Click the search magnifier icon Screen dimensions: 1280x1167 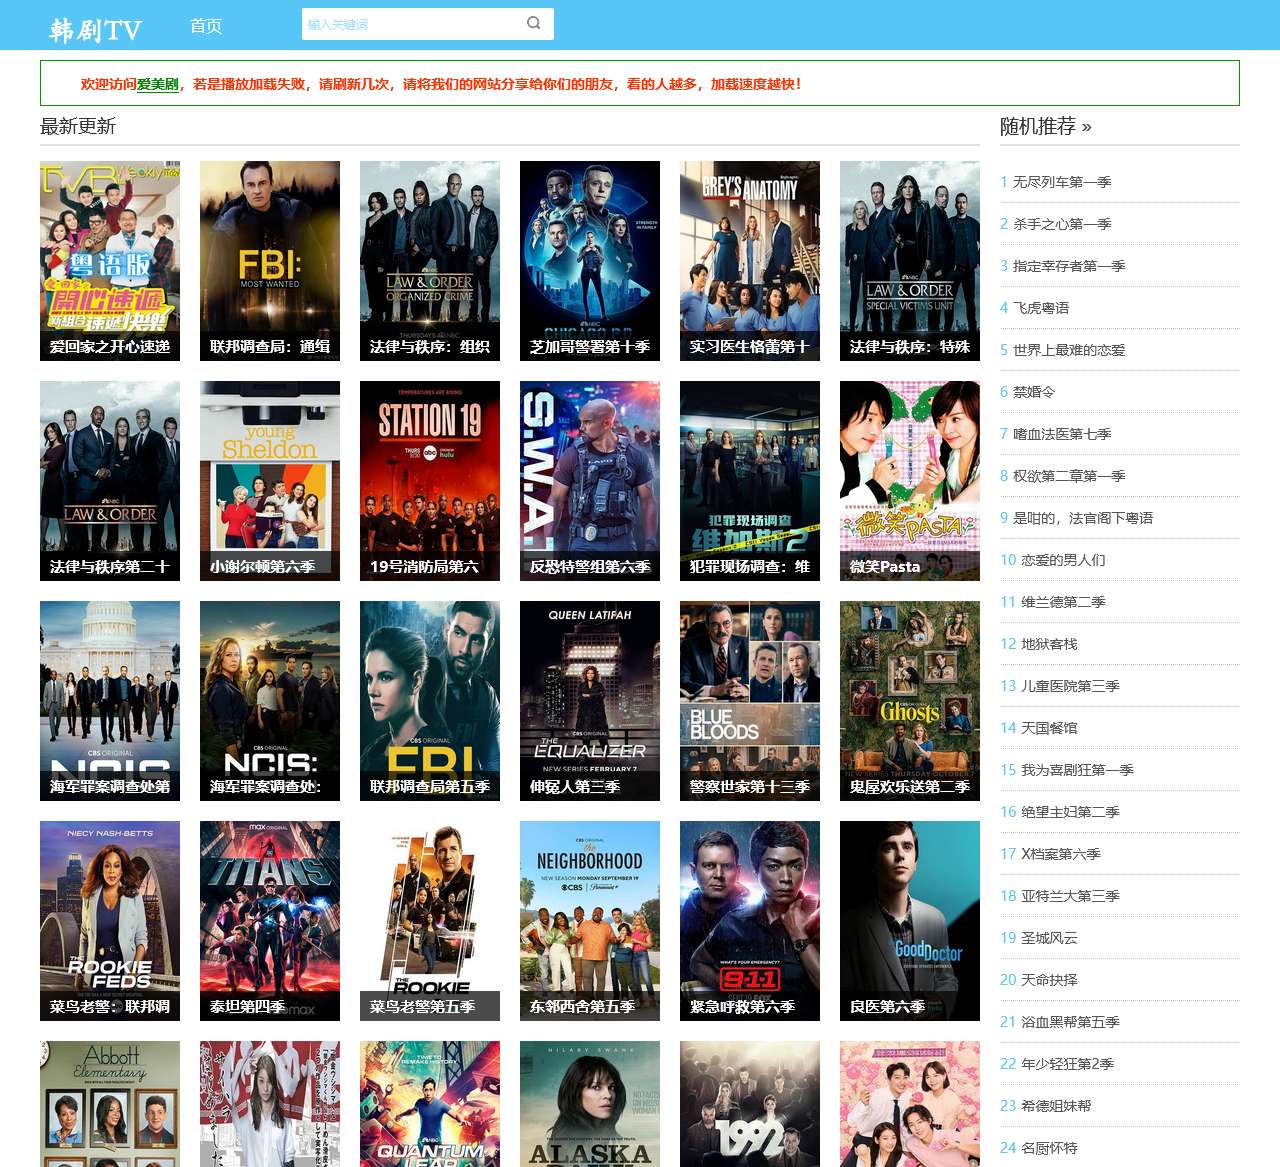(534, 23)
